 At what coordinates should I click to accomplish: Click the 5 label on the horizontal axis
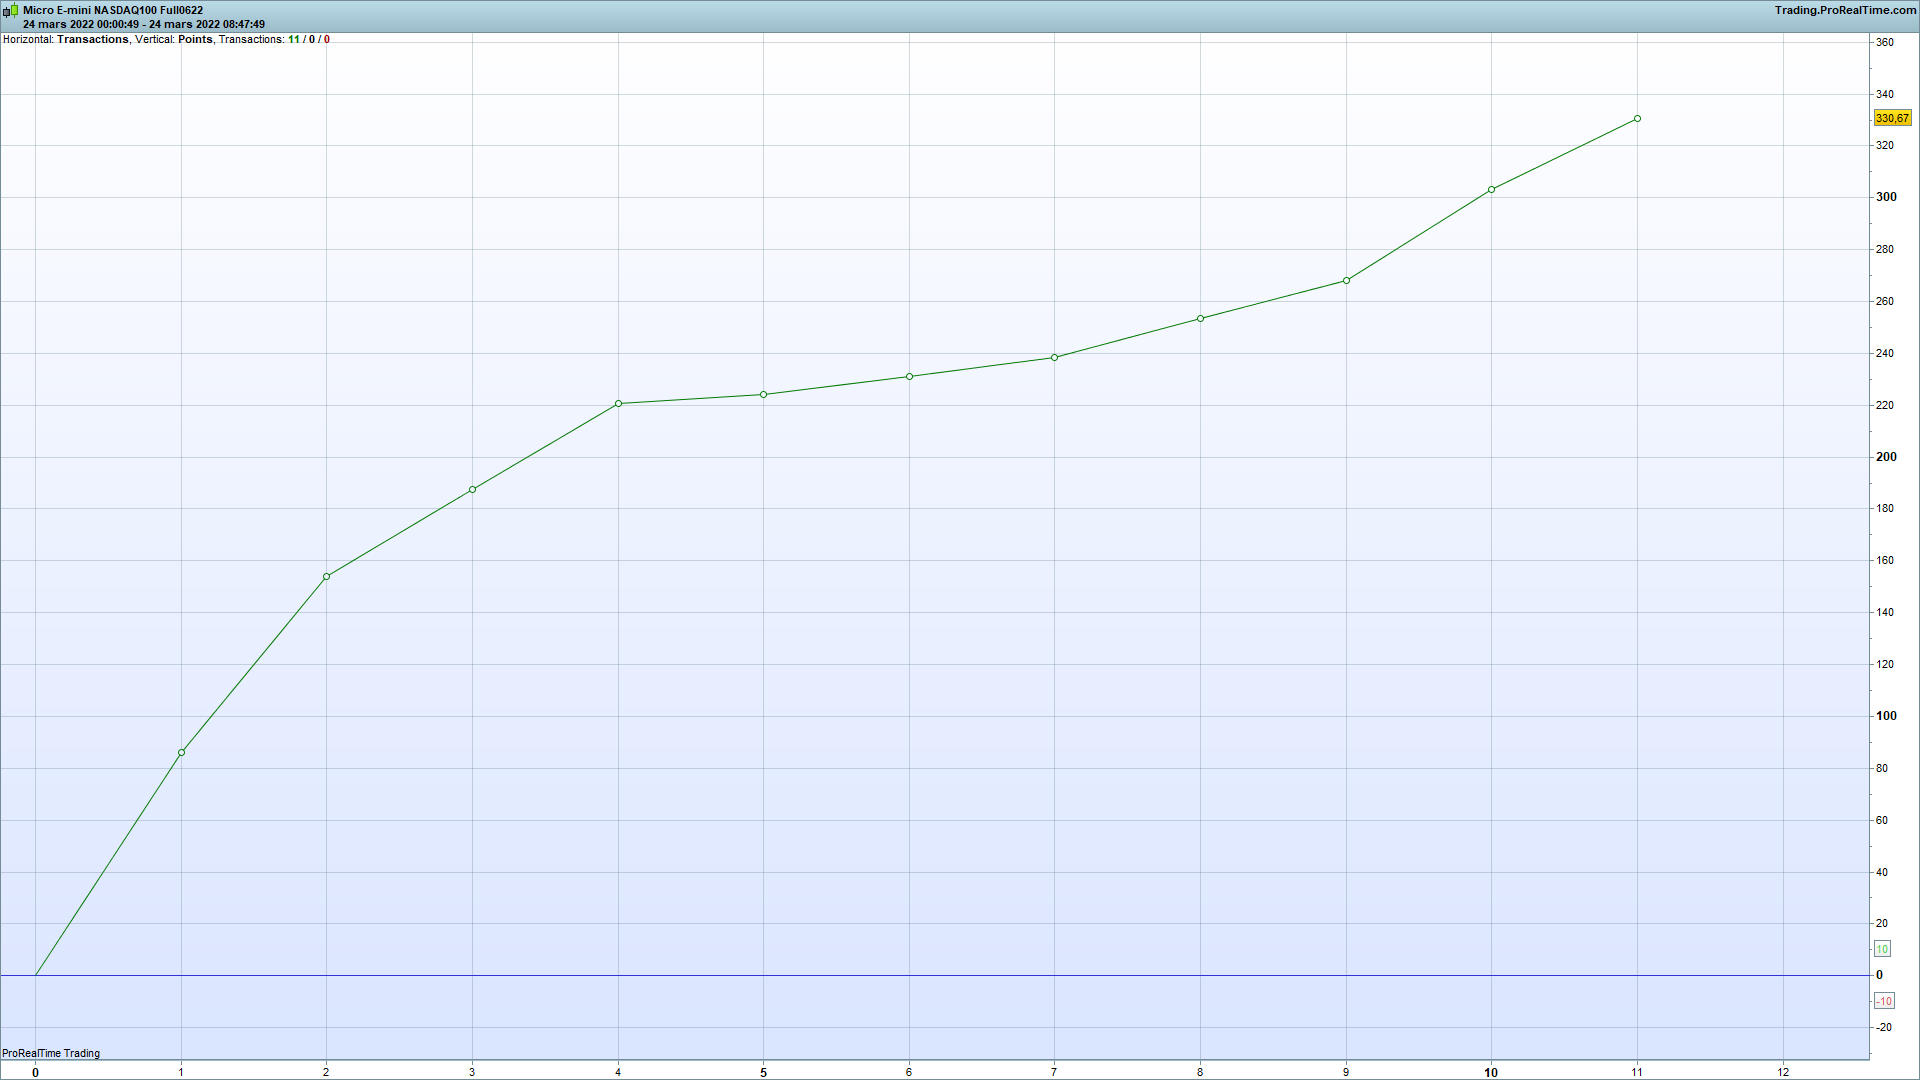[763, 1072]
